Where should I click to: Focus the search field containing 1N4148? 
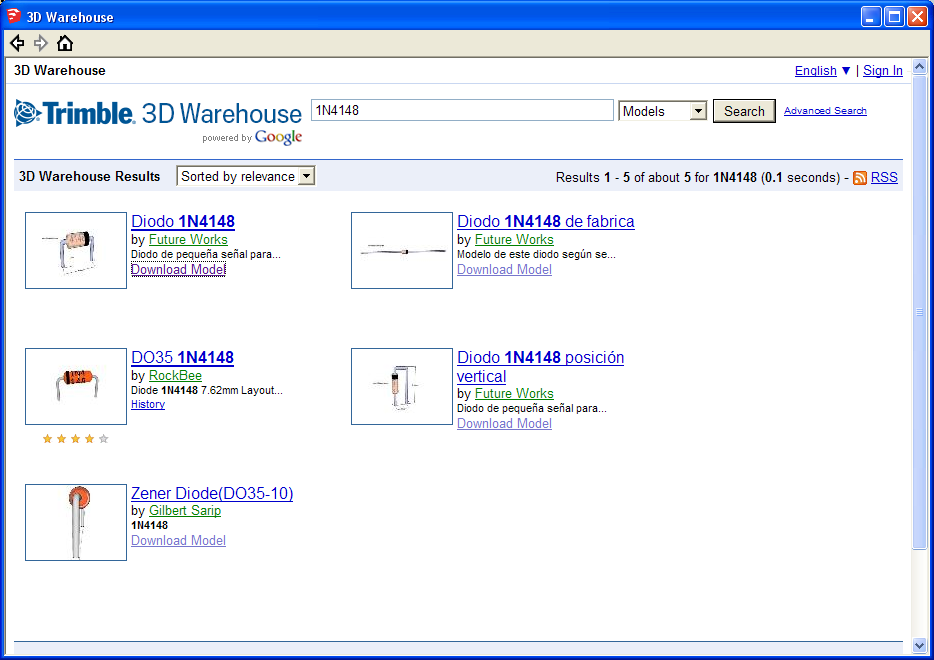[x=462, y=110]
